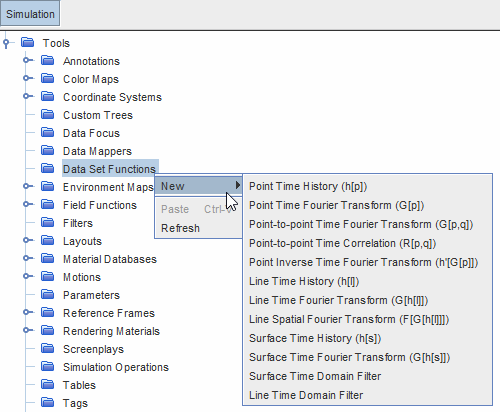500x412 pixels.
Task: Expand the Reference Frames node
Action: click(27, 312)
